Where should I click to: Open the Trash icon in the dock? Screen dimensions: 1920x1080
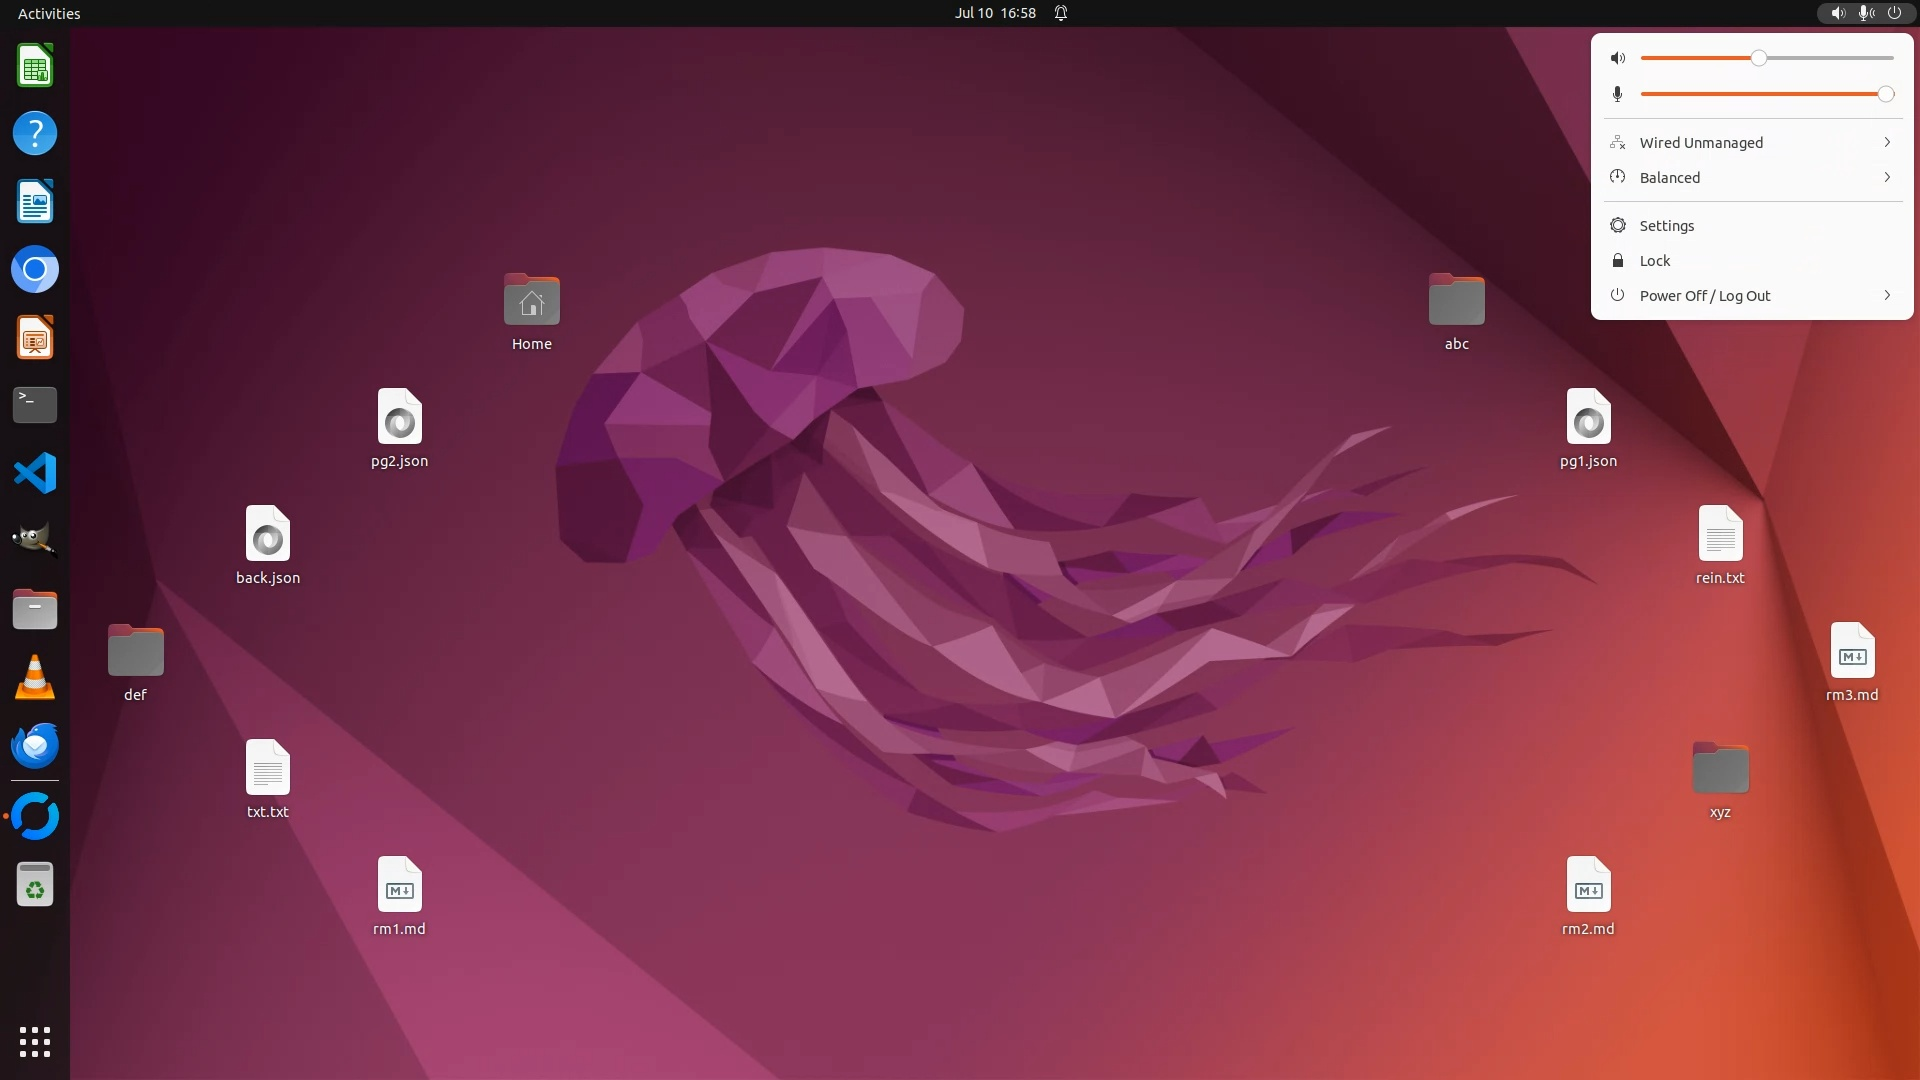coord(35,885)
